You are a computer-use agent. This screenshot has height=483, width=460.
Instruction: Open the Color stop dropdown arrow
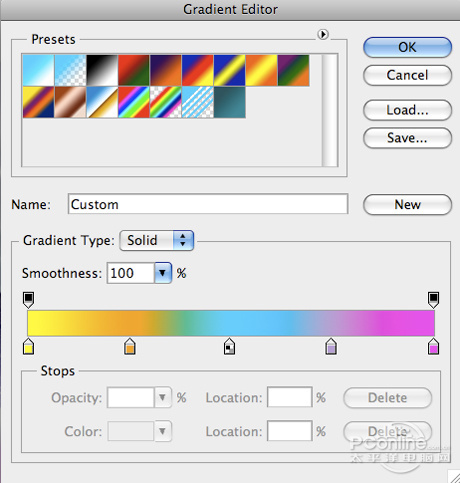(163, 431)
